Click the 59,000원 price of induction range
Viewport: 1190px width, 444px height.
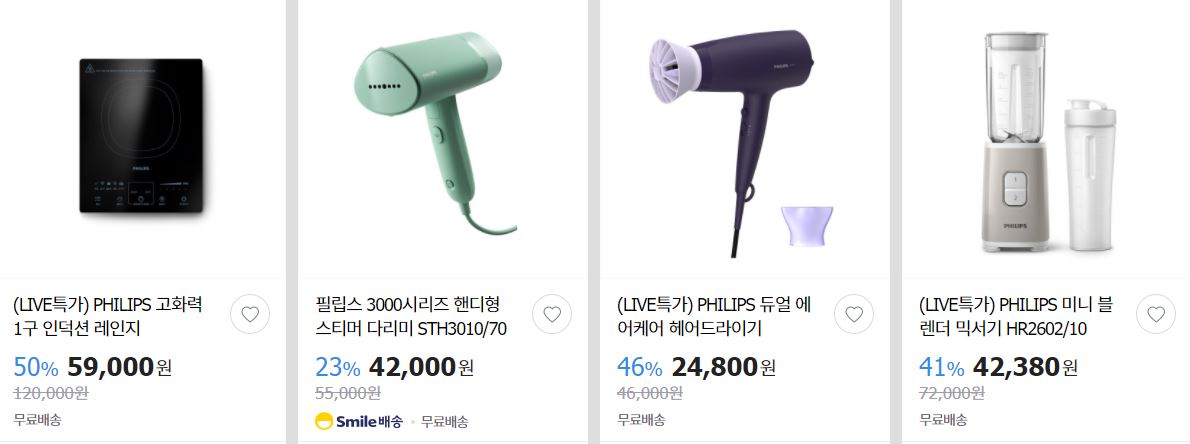120,367
